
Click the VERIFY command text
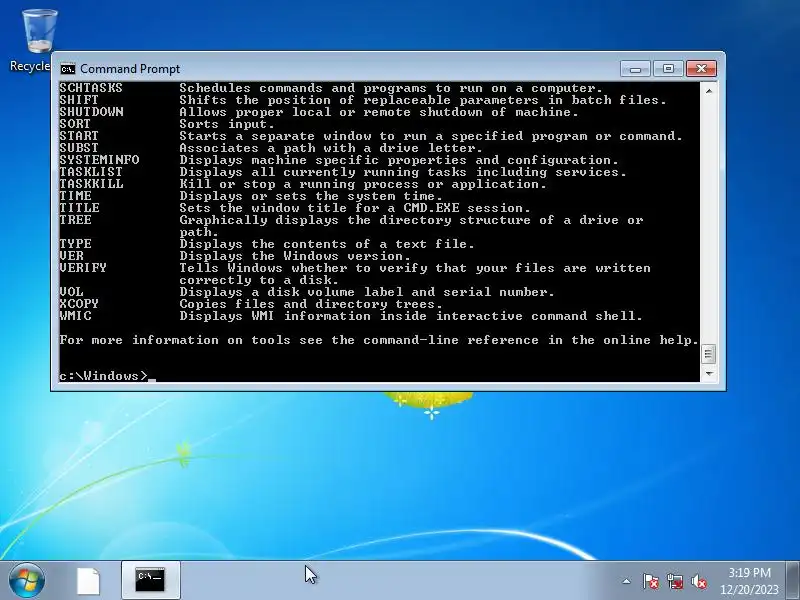coord(83,268)
